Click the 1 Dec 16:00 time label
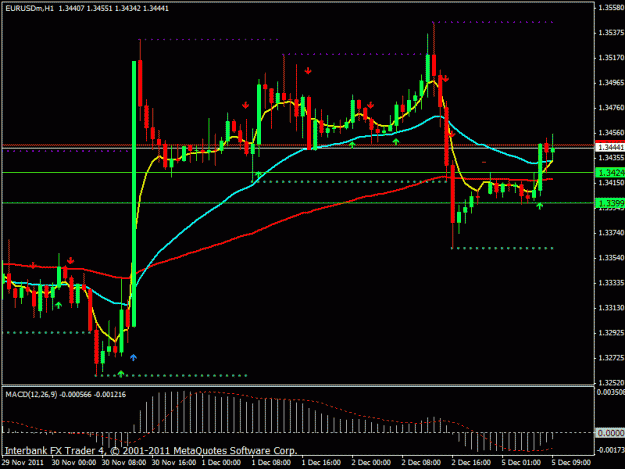625x469 pixels. coord(321,463)
